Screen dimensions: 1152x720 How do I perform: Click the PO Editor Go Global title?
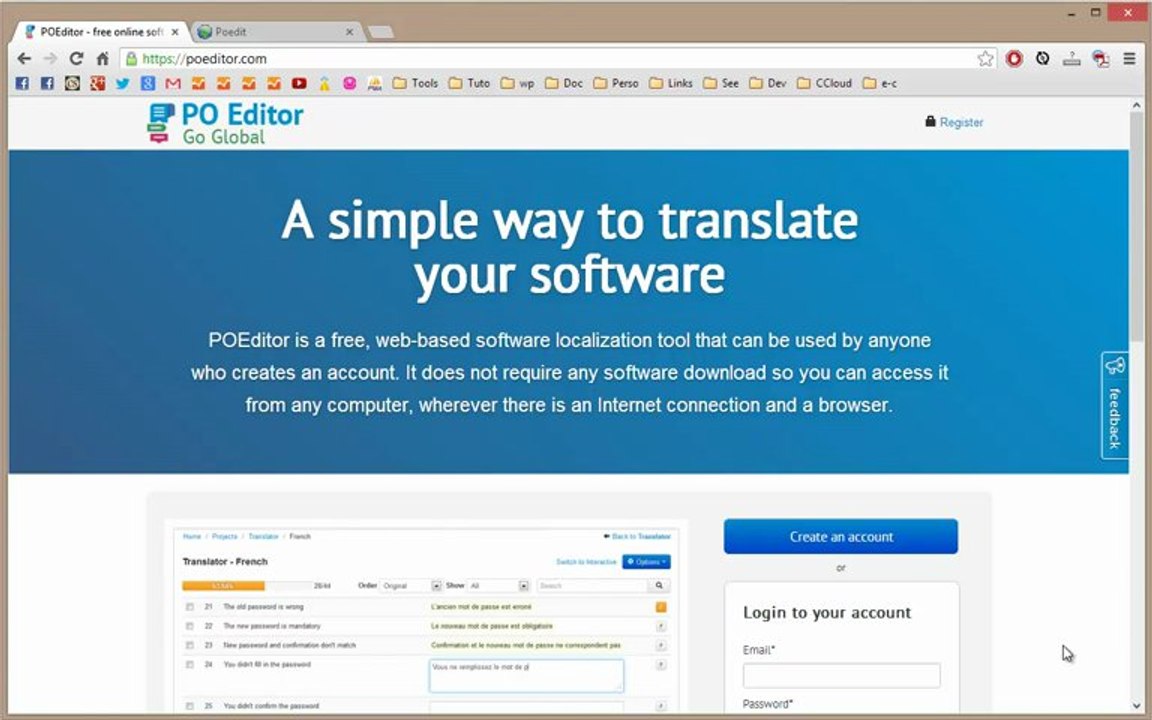[x=242, y=123]
